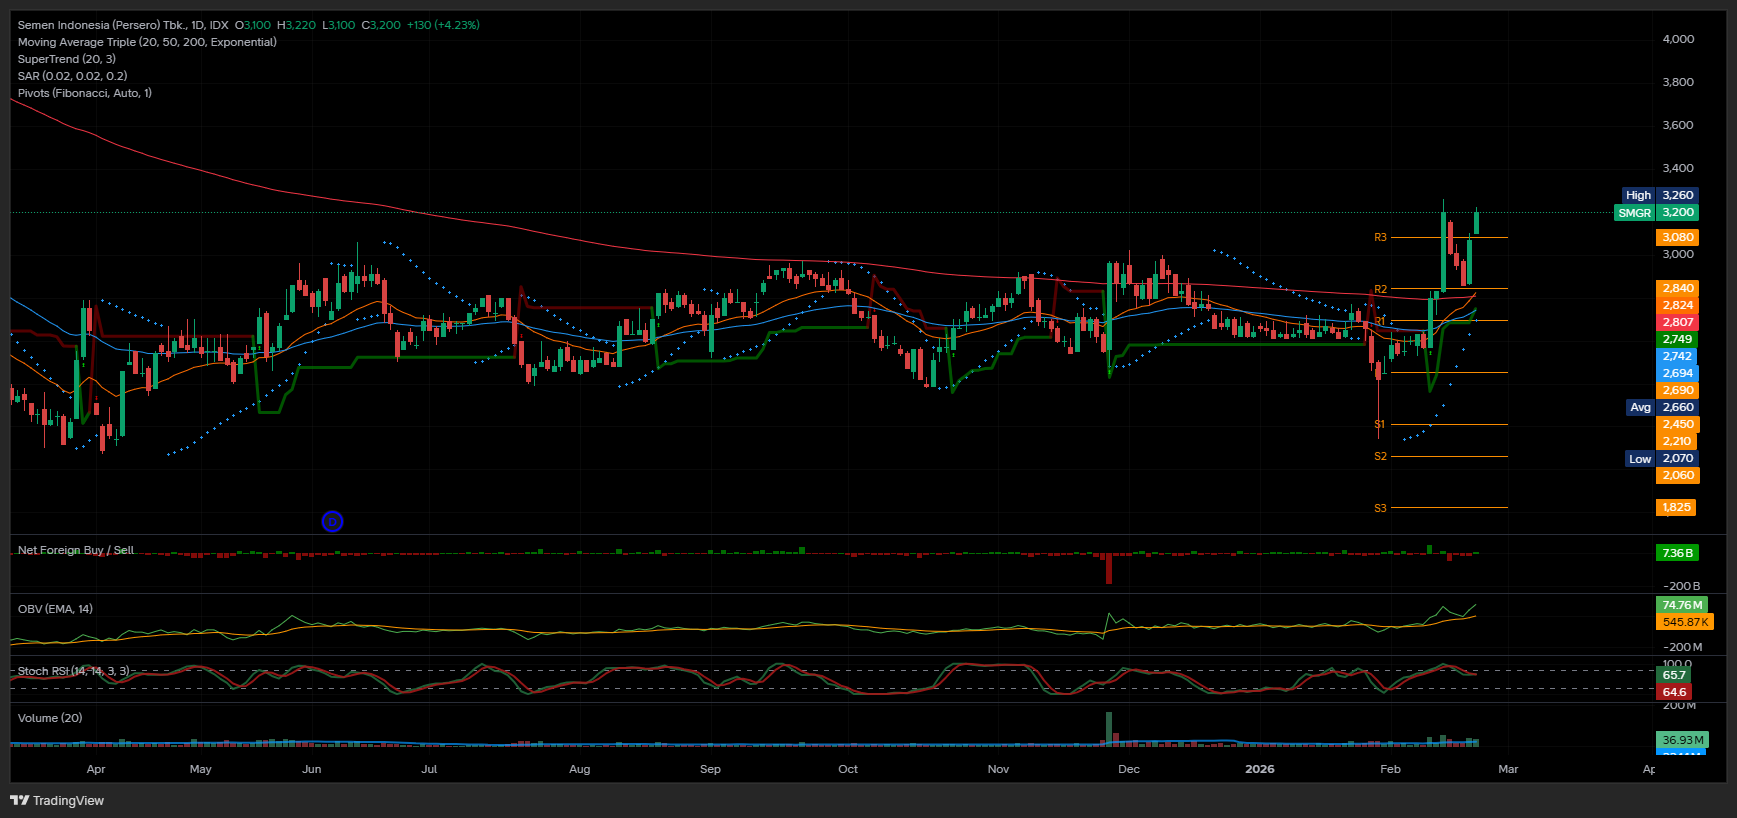Click the 2026 year marker on time axis

click(1259, 769)
